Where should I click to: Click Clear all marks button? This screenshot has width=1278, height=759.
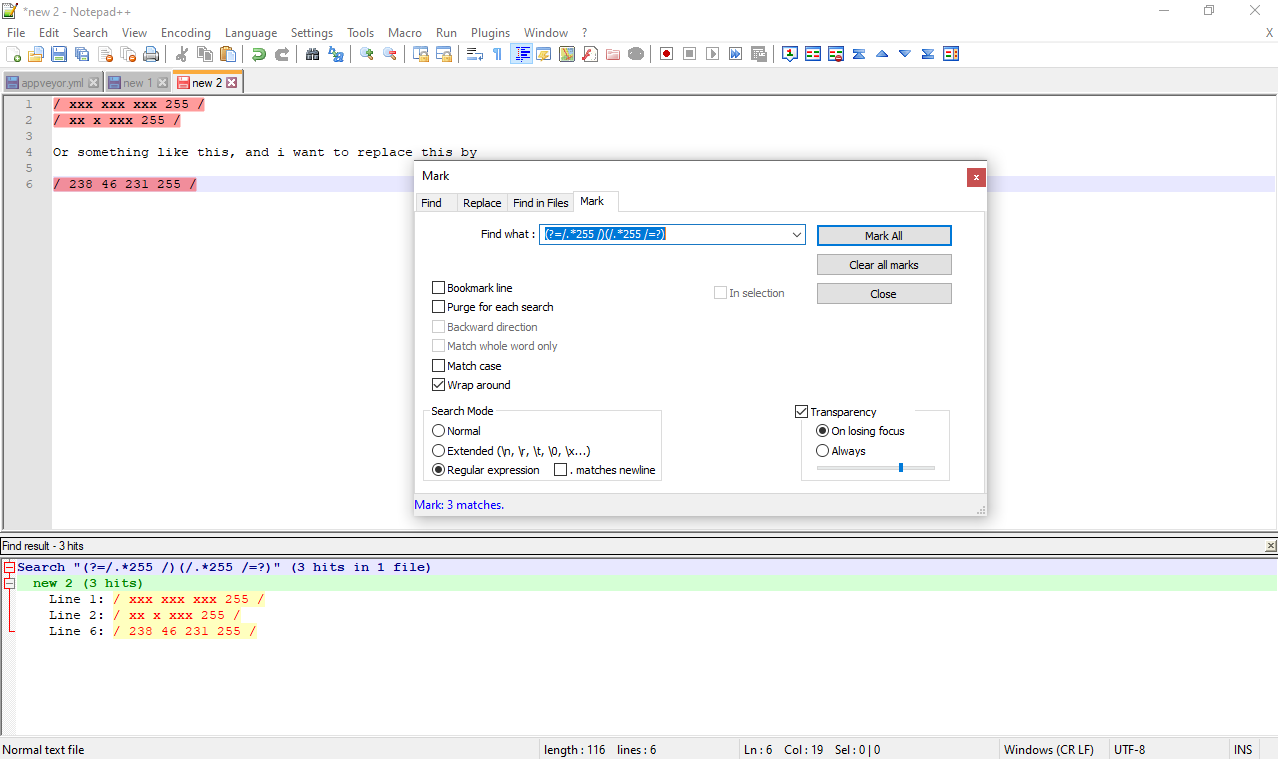(x=884, y=265)
